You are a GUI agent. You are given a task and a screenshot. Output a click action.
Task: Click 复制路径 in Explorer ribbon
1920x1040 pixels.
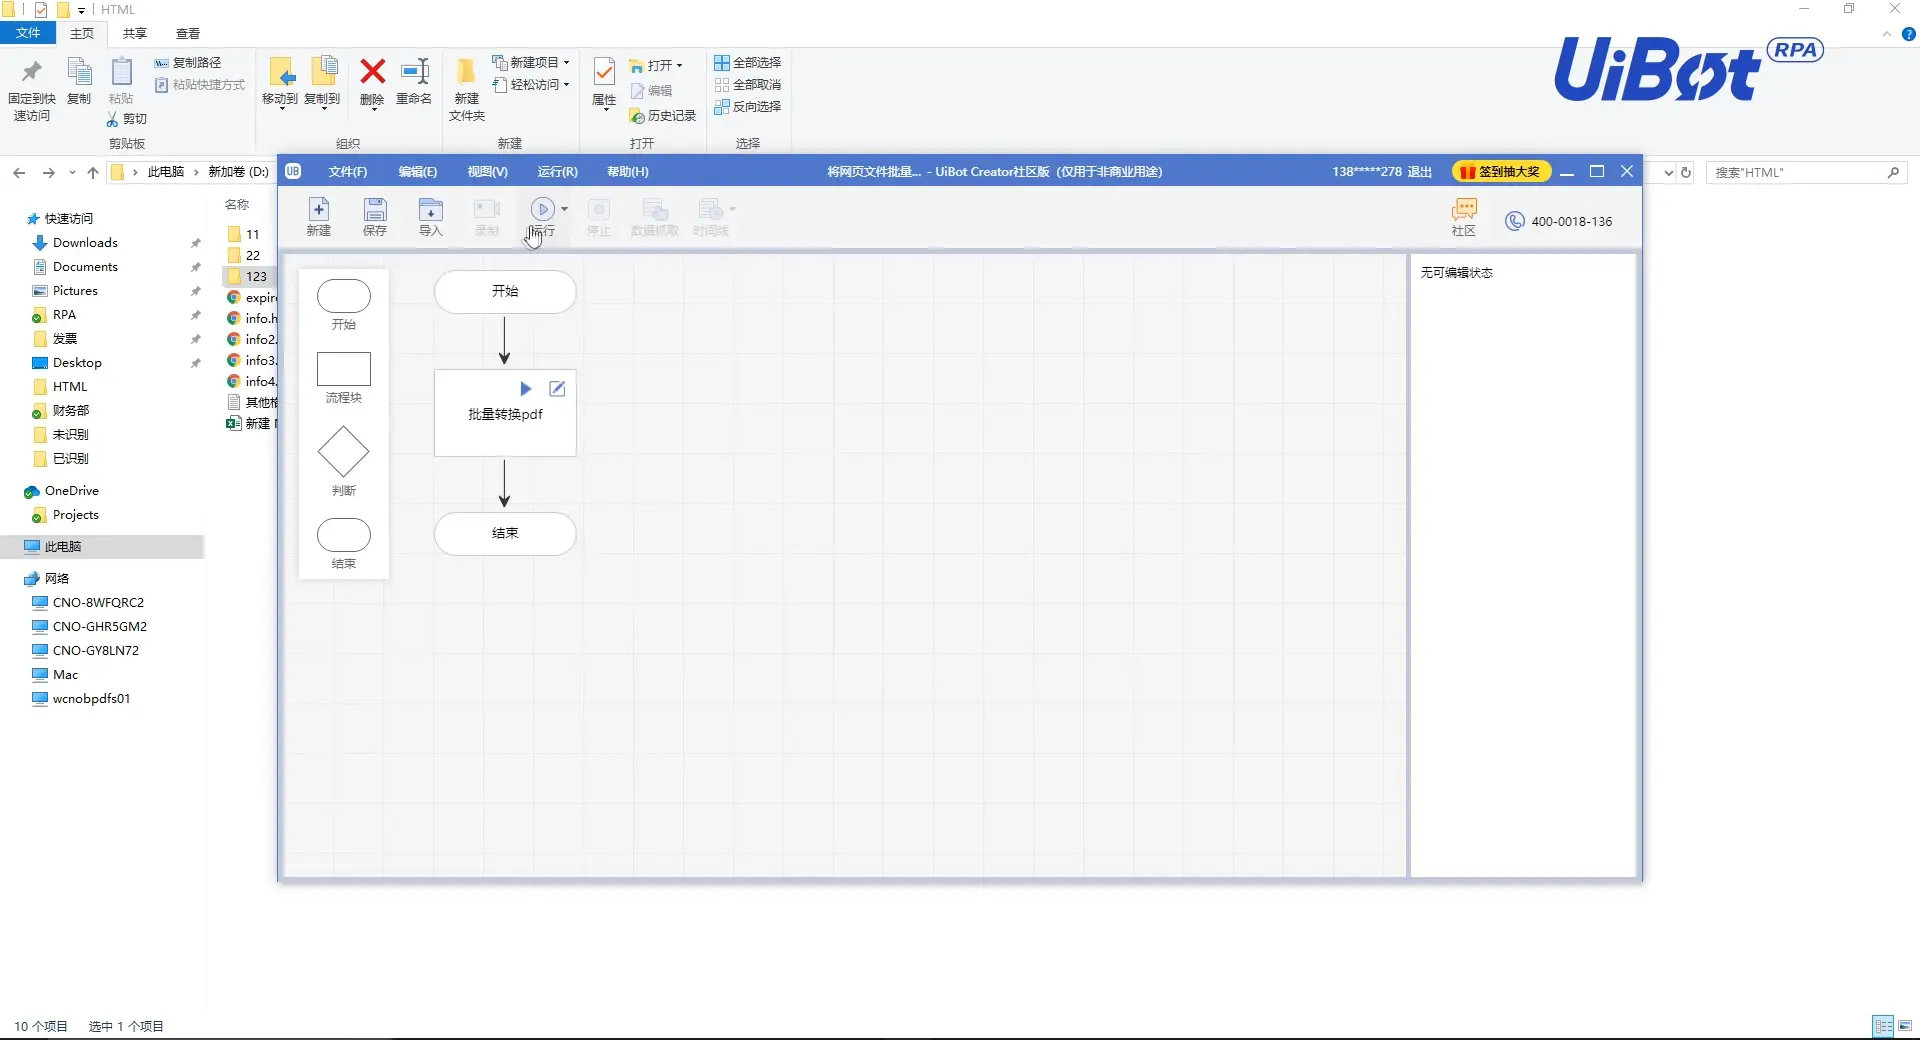click(188, 62)
